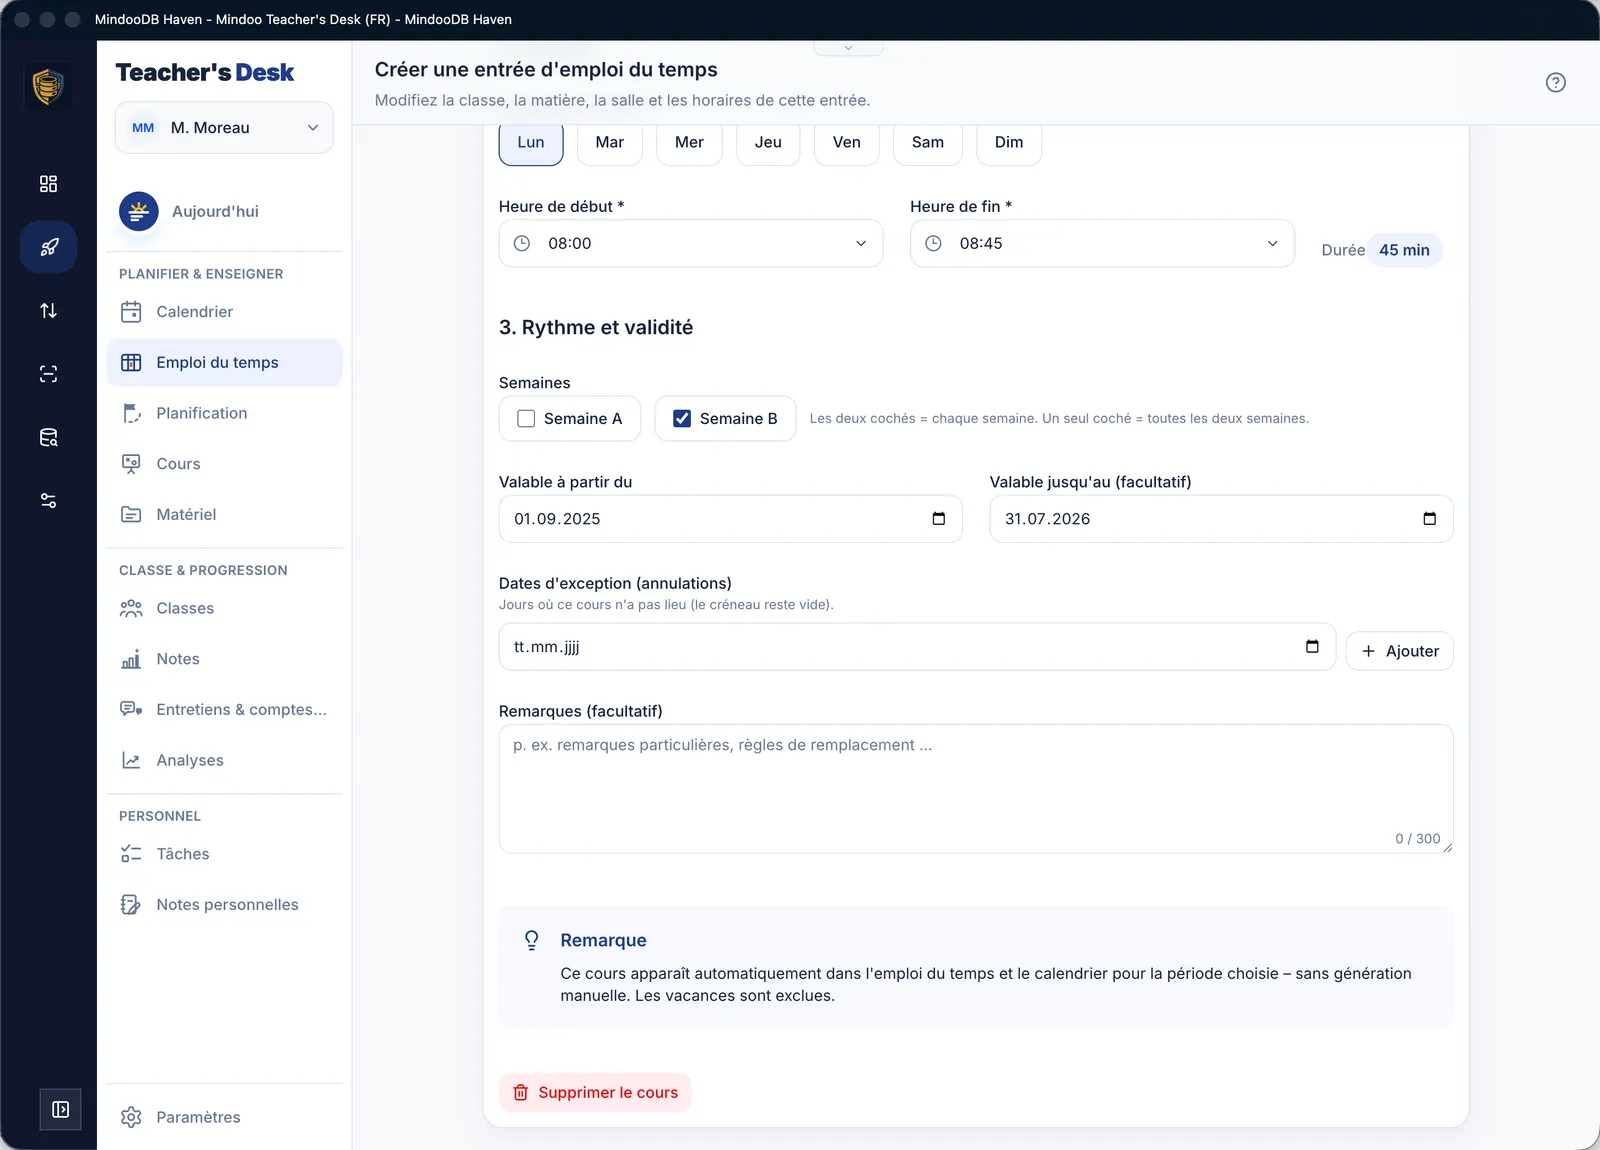Open the database search icon in left rail
The height and width of the screenshot is (1150, 1600).
[48, 437]
